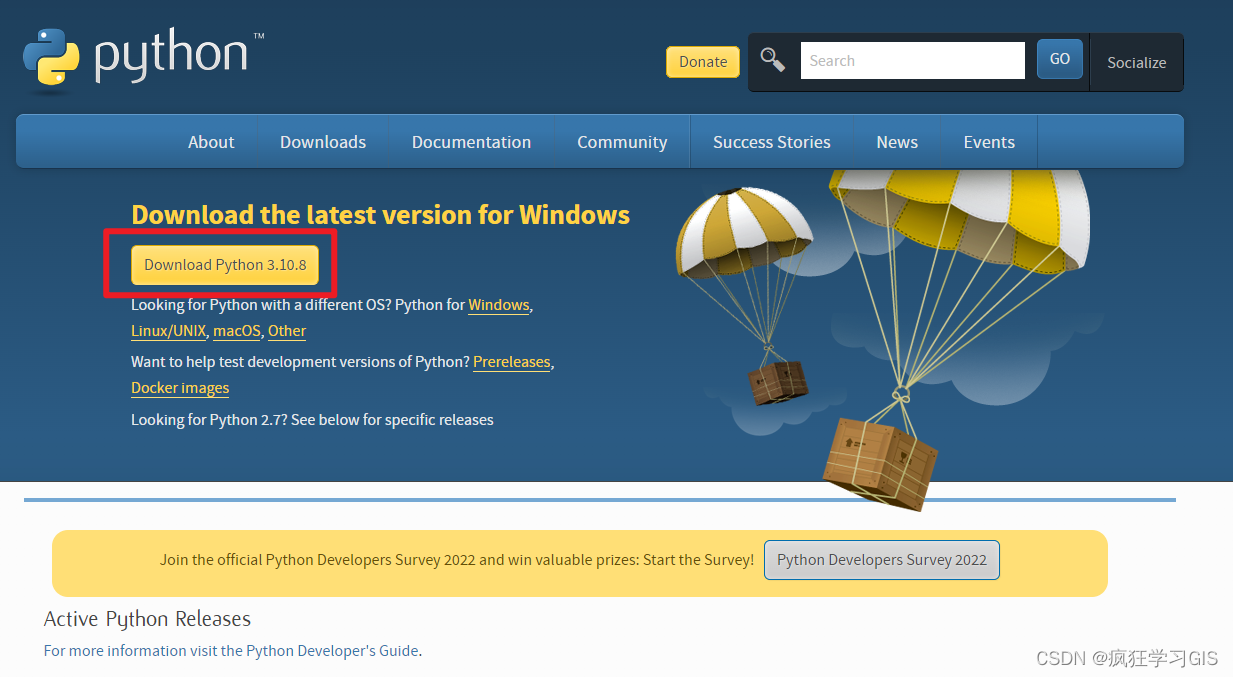Follow the Linux/UNIX link
This screenshot has height=677, width=1233.
168,331
